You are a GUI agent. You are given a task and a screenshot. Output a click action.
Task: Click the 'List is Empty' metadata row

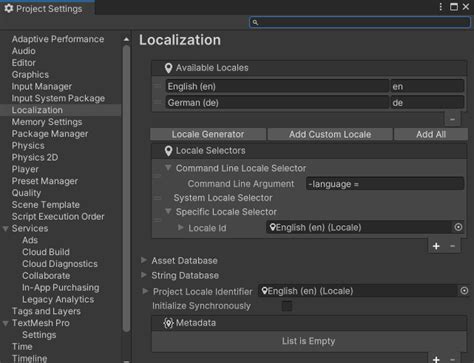pos(309,341)
